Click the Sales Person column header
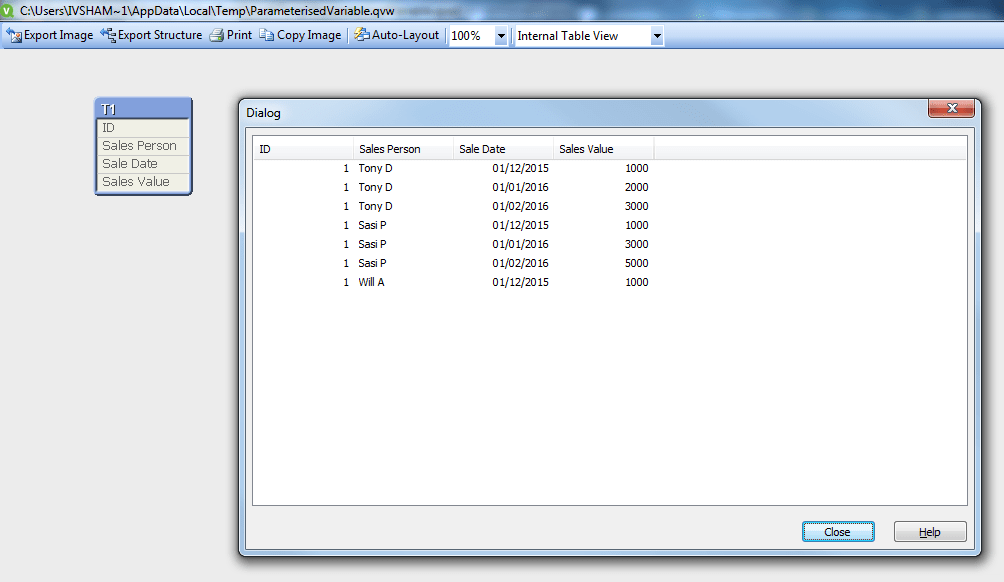Viewport: 1004px width, 582px height. click(403, 149)
